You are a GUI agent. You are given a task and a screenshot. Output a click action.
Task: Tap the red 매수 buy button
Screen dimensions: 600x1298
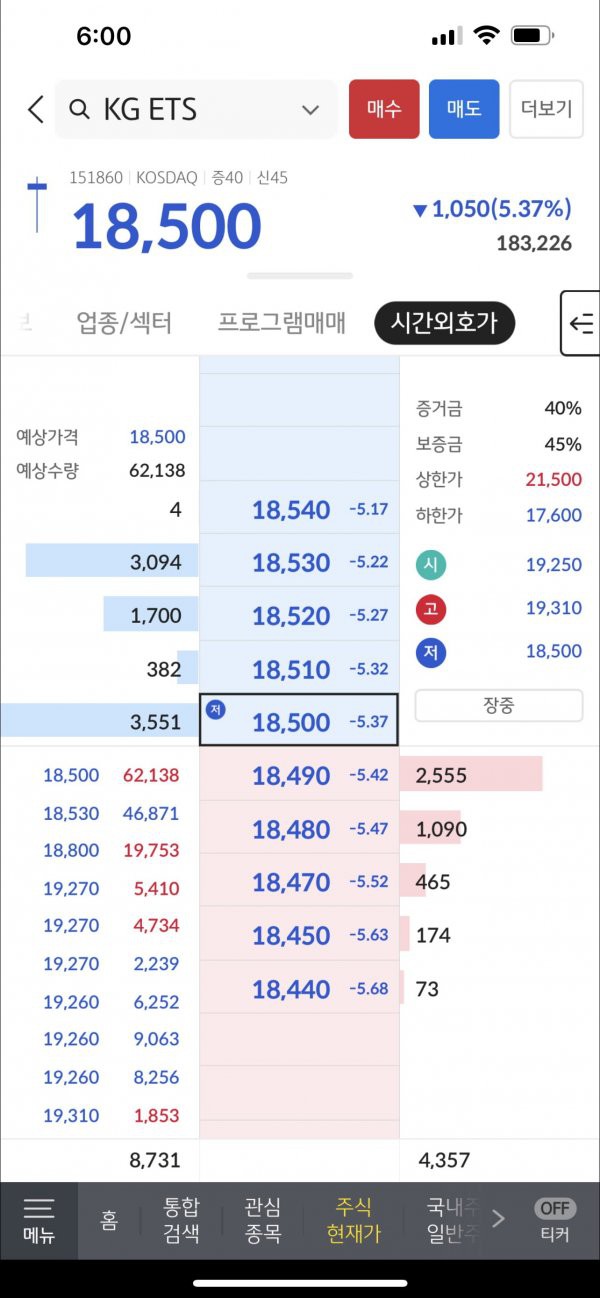[x=384, y=109]
